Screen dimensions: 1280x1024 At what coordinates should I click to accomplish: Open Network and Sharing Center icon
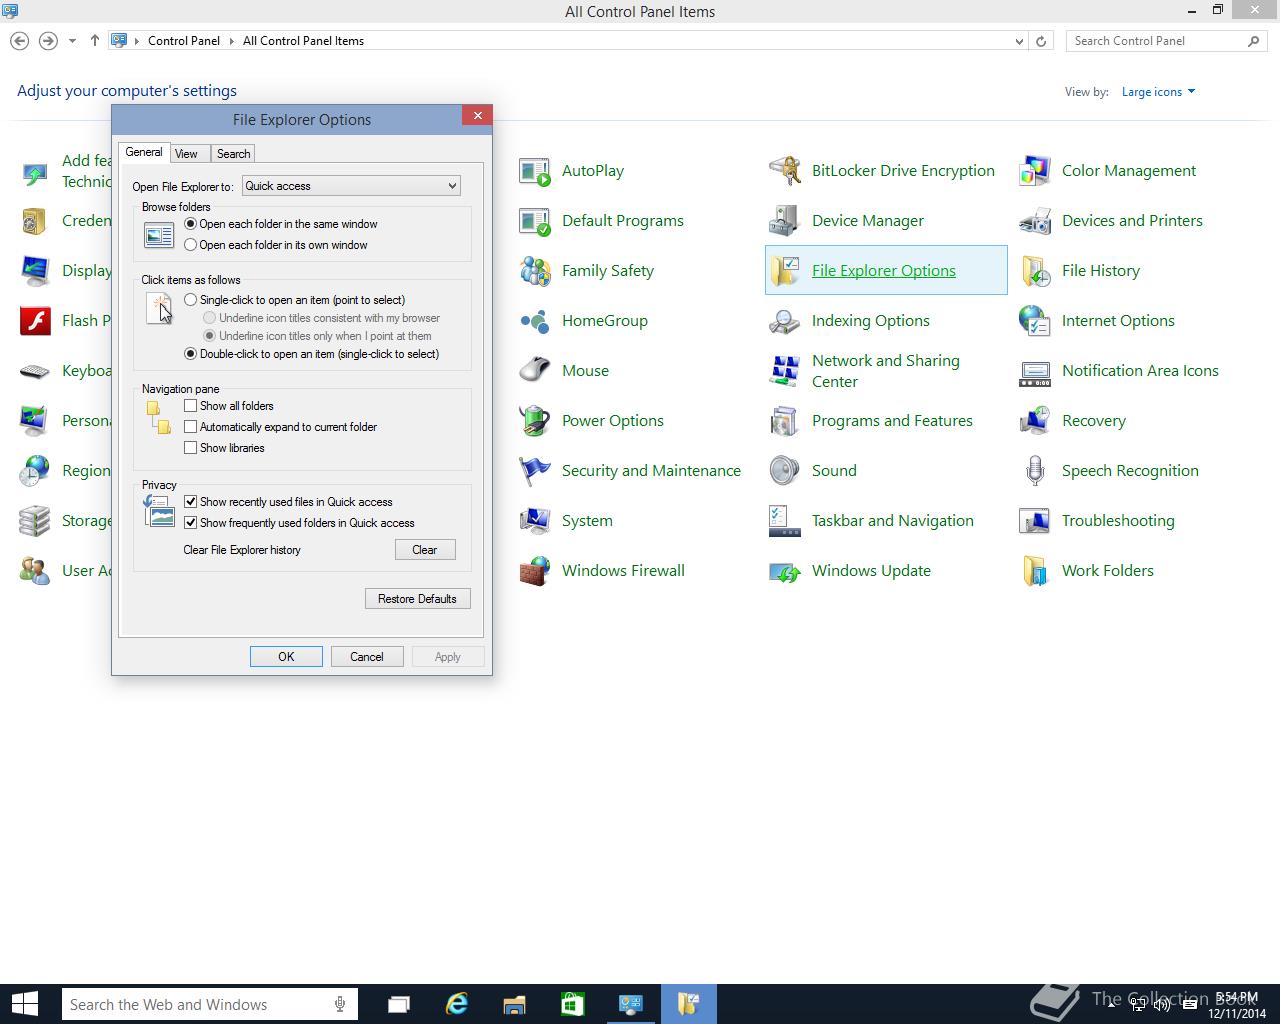pos(785,371)
